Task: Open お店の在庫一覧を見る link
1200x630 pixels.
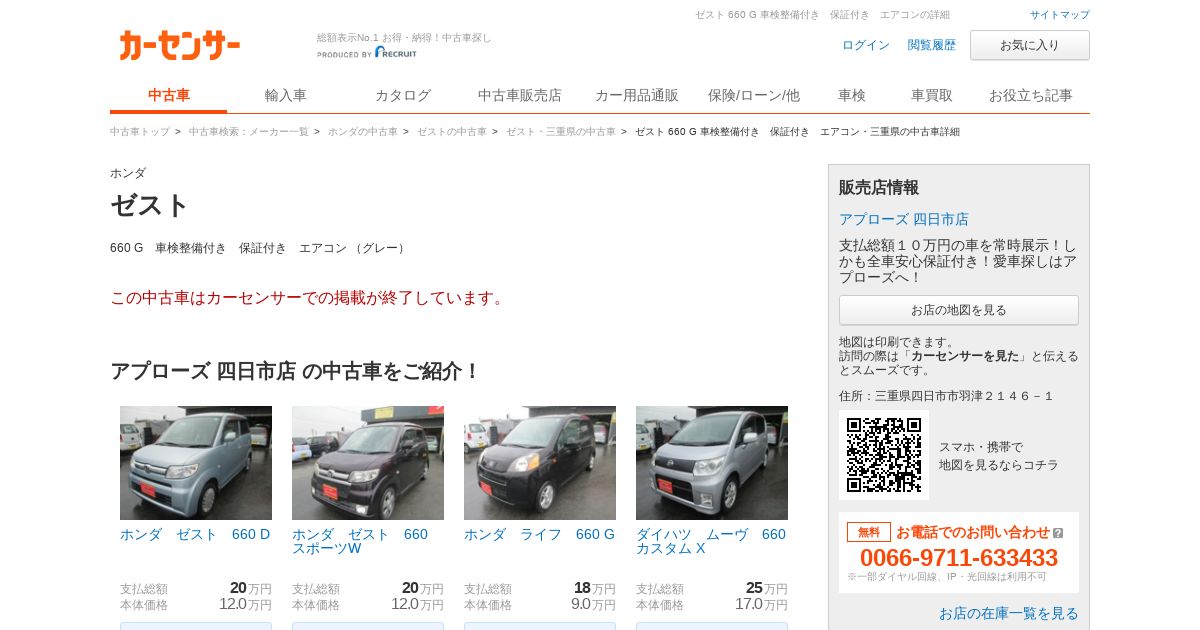Action: (x=1008, y=613)
